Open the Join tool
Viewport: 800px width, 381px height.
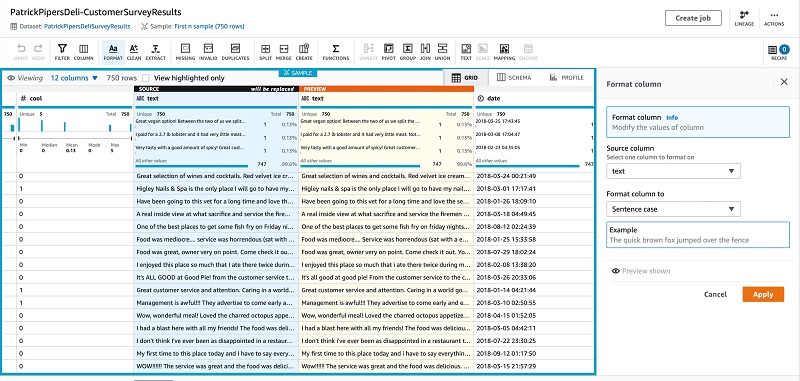[426, 52]
